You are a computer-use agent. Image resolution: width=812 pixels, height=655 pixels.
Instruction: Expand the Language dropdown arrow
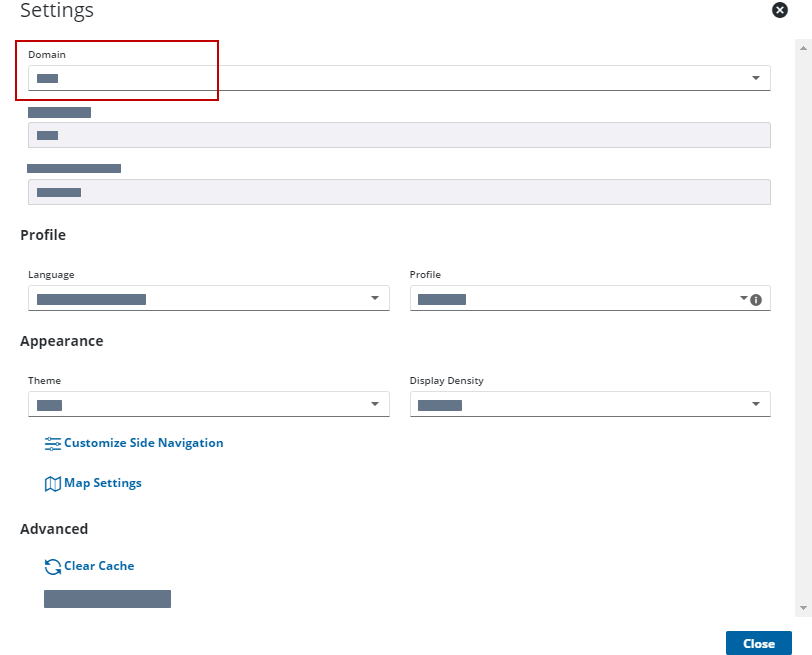375,298
